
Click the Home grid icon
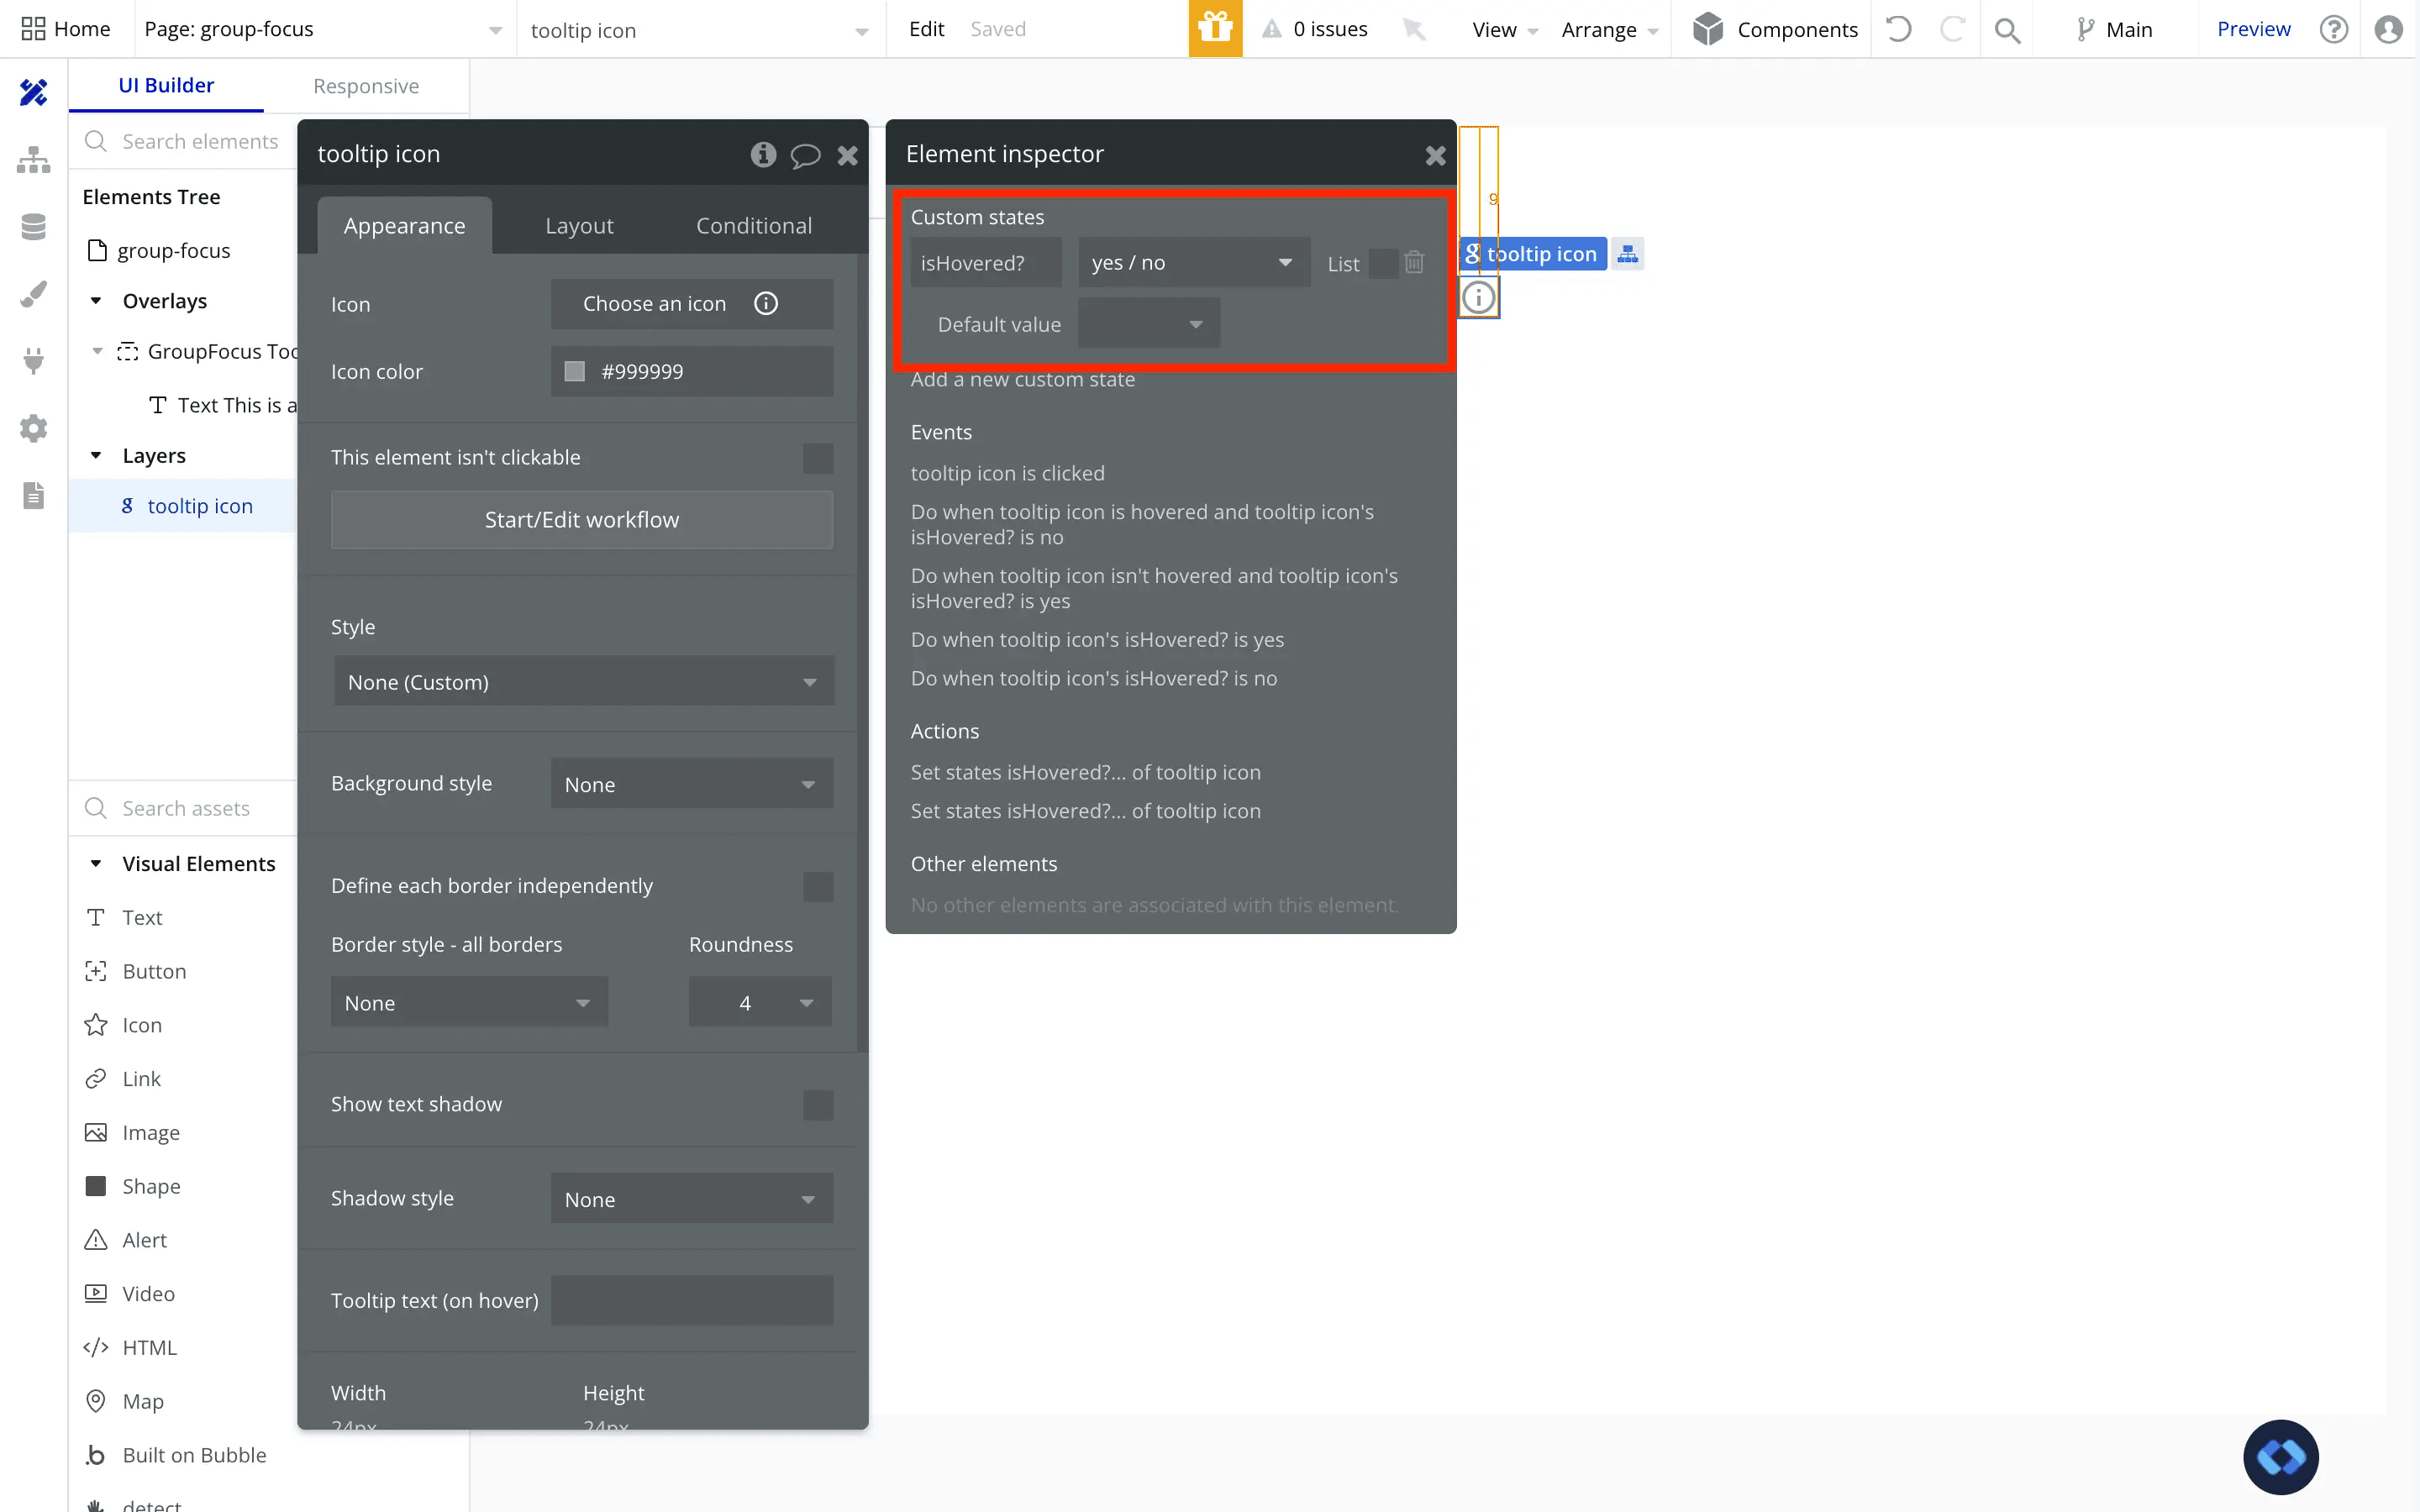pyautogui.click(x=33, y=29)
